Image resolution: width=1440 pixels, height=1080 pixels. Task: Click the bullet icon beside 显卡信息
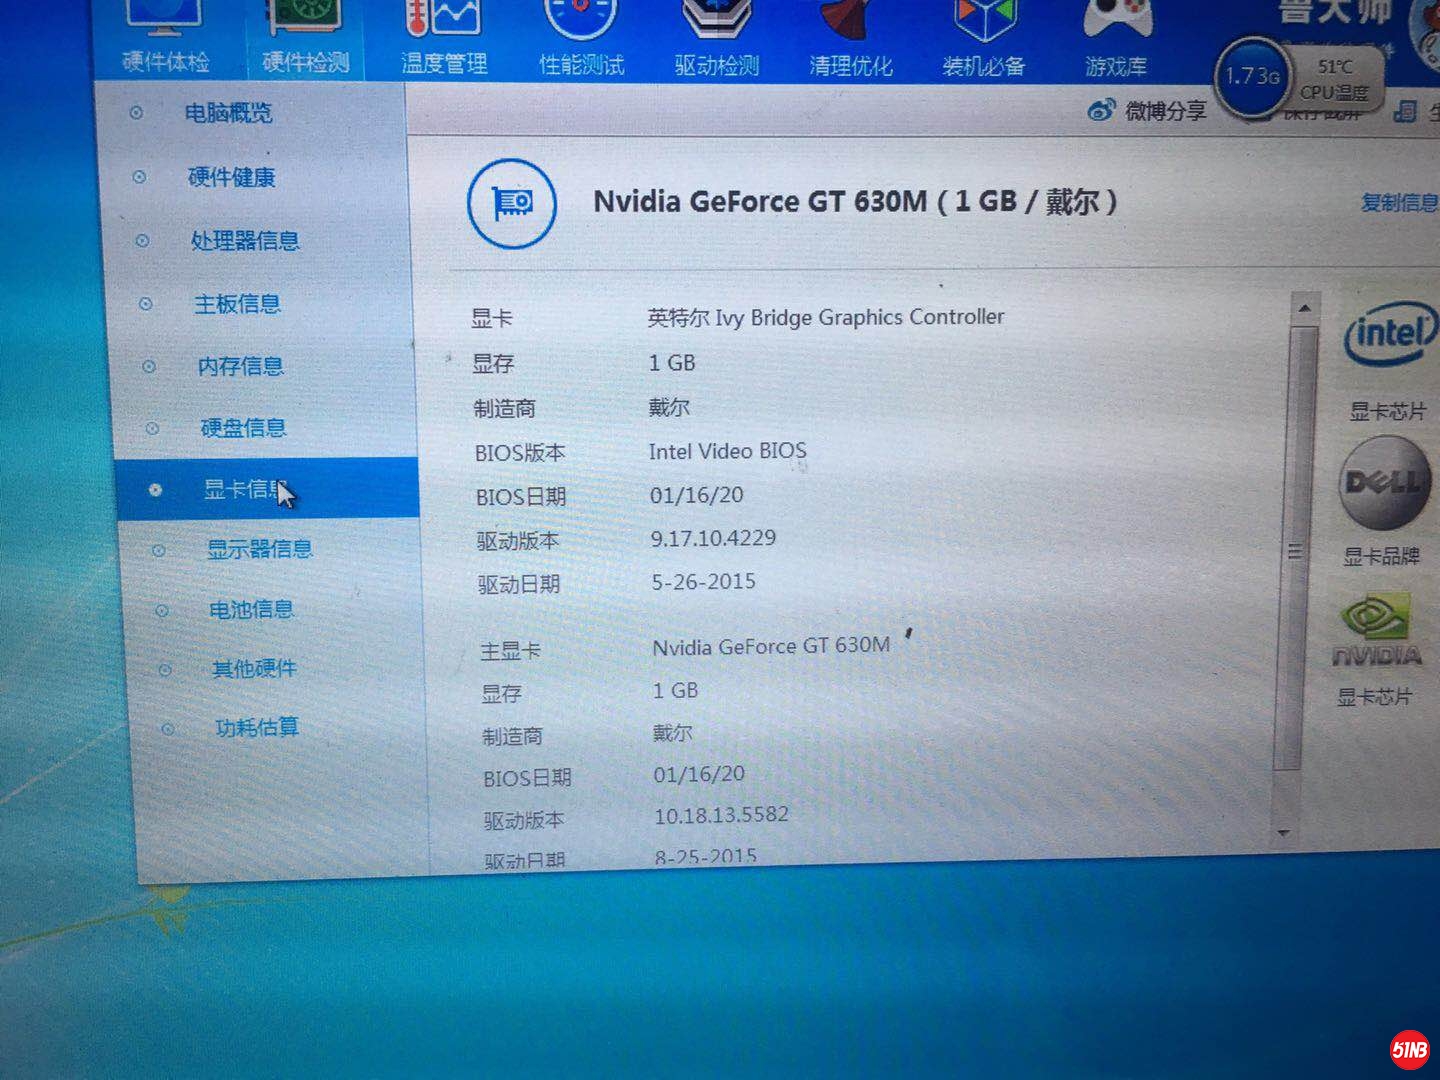(x=155, y=490)
